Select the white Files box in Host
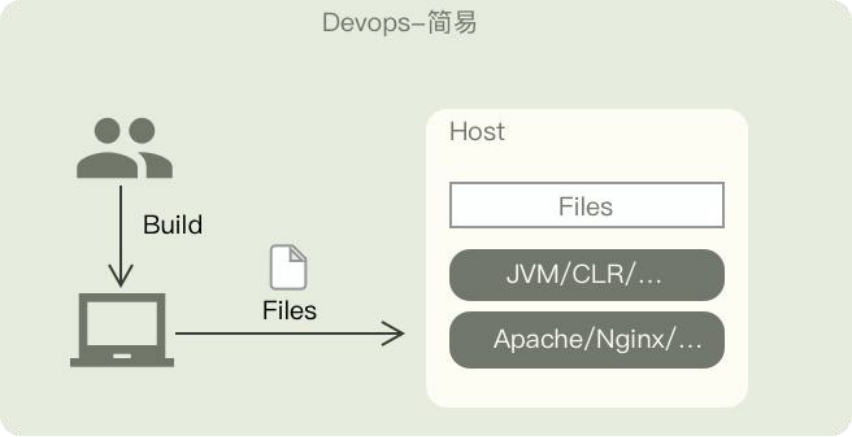852x437 pixels. (587, 205)
